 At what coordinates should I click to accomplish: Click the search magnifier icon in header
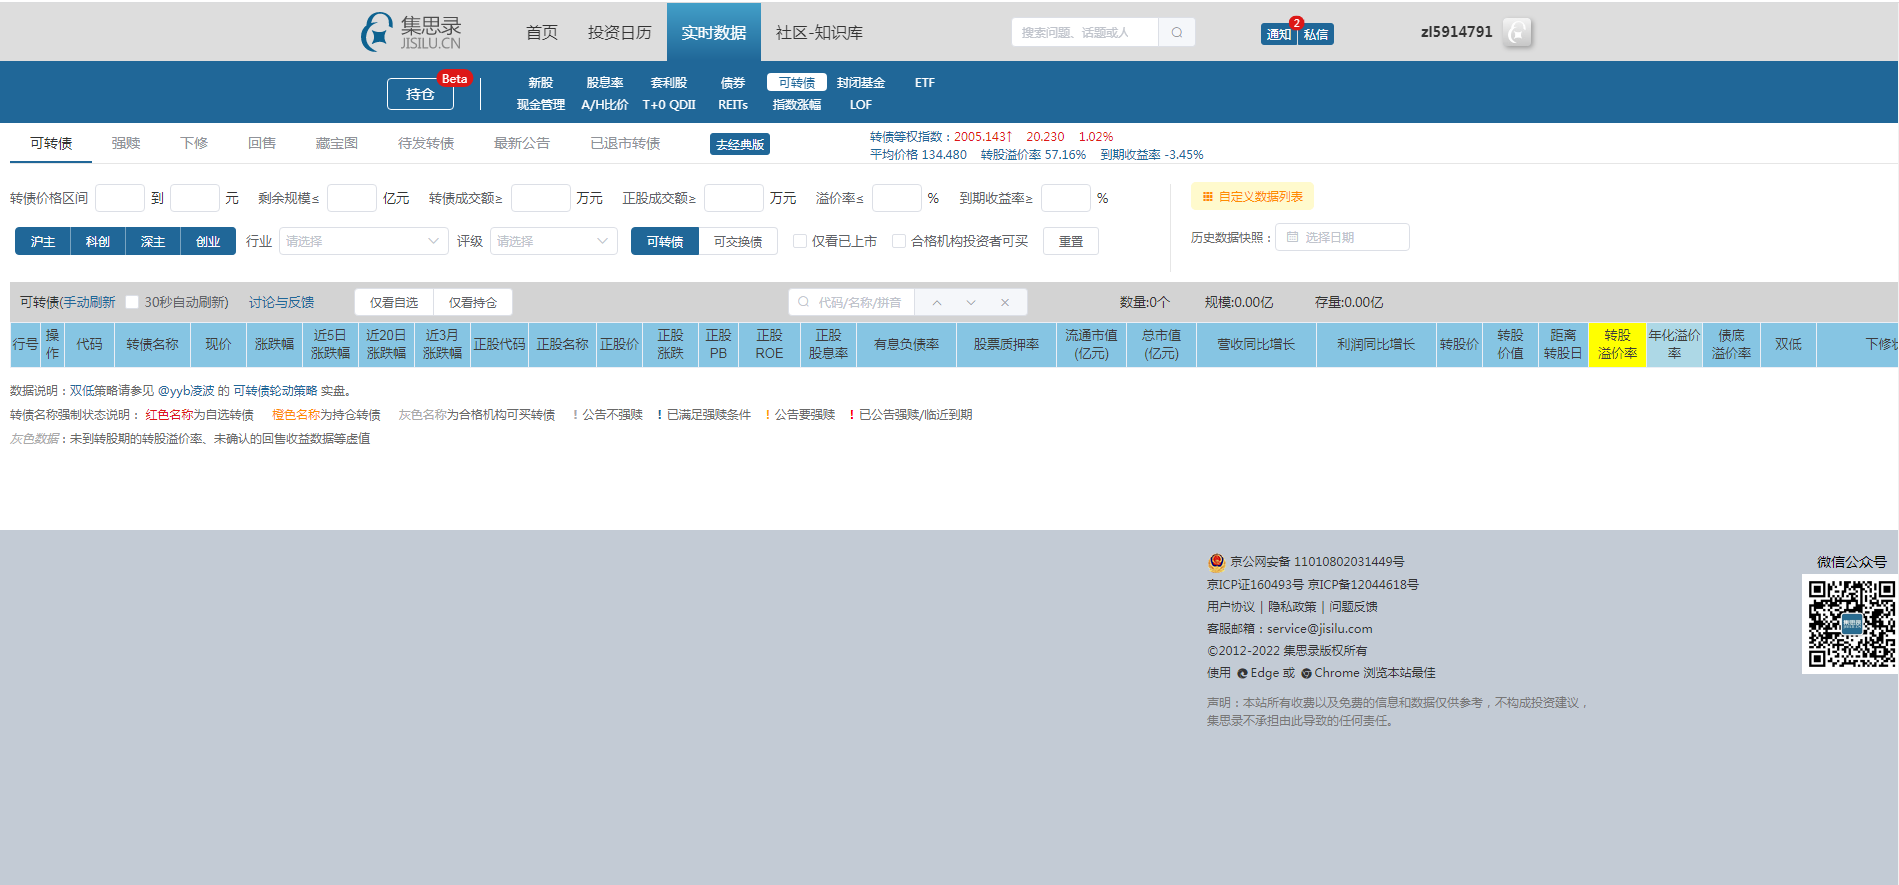click(1177, 32)
